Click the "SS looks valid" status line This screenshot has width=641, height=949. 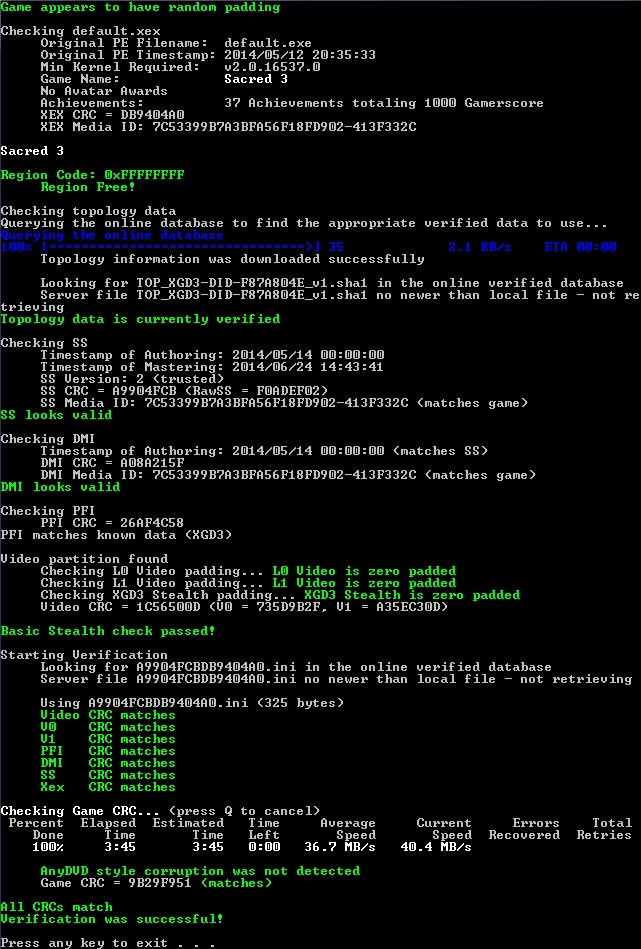point(56,415)
